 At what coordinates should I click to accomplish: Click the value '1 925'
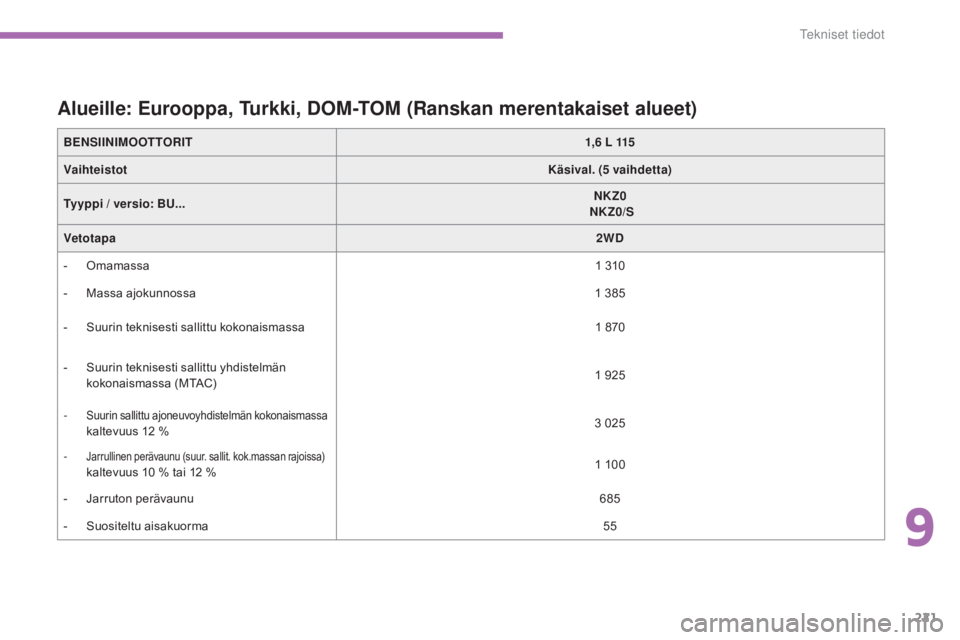610,375
